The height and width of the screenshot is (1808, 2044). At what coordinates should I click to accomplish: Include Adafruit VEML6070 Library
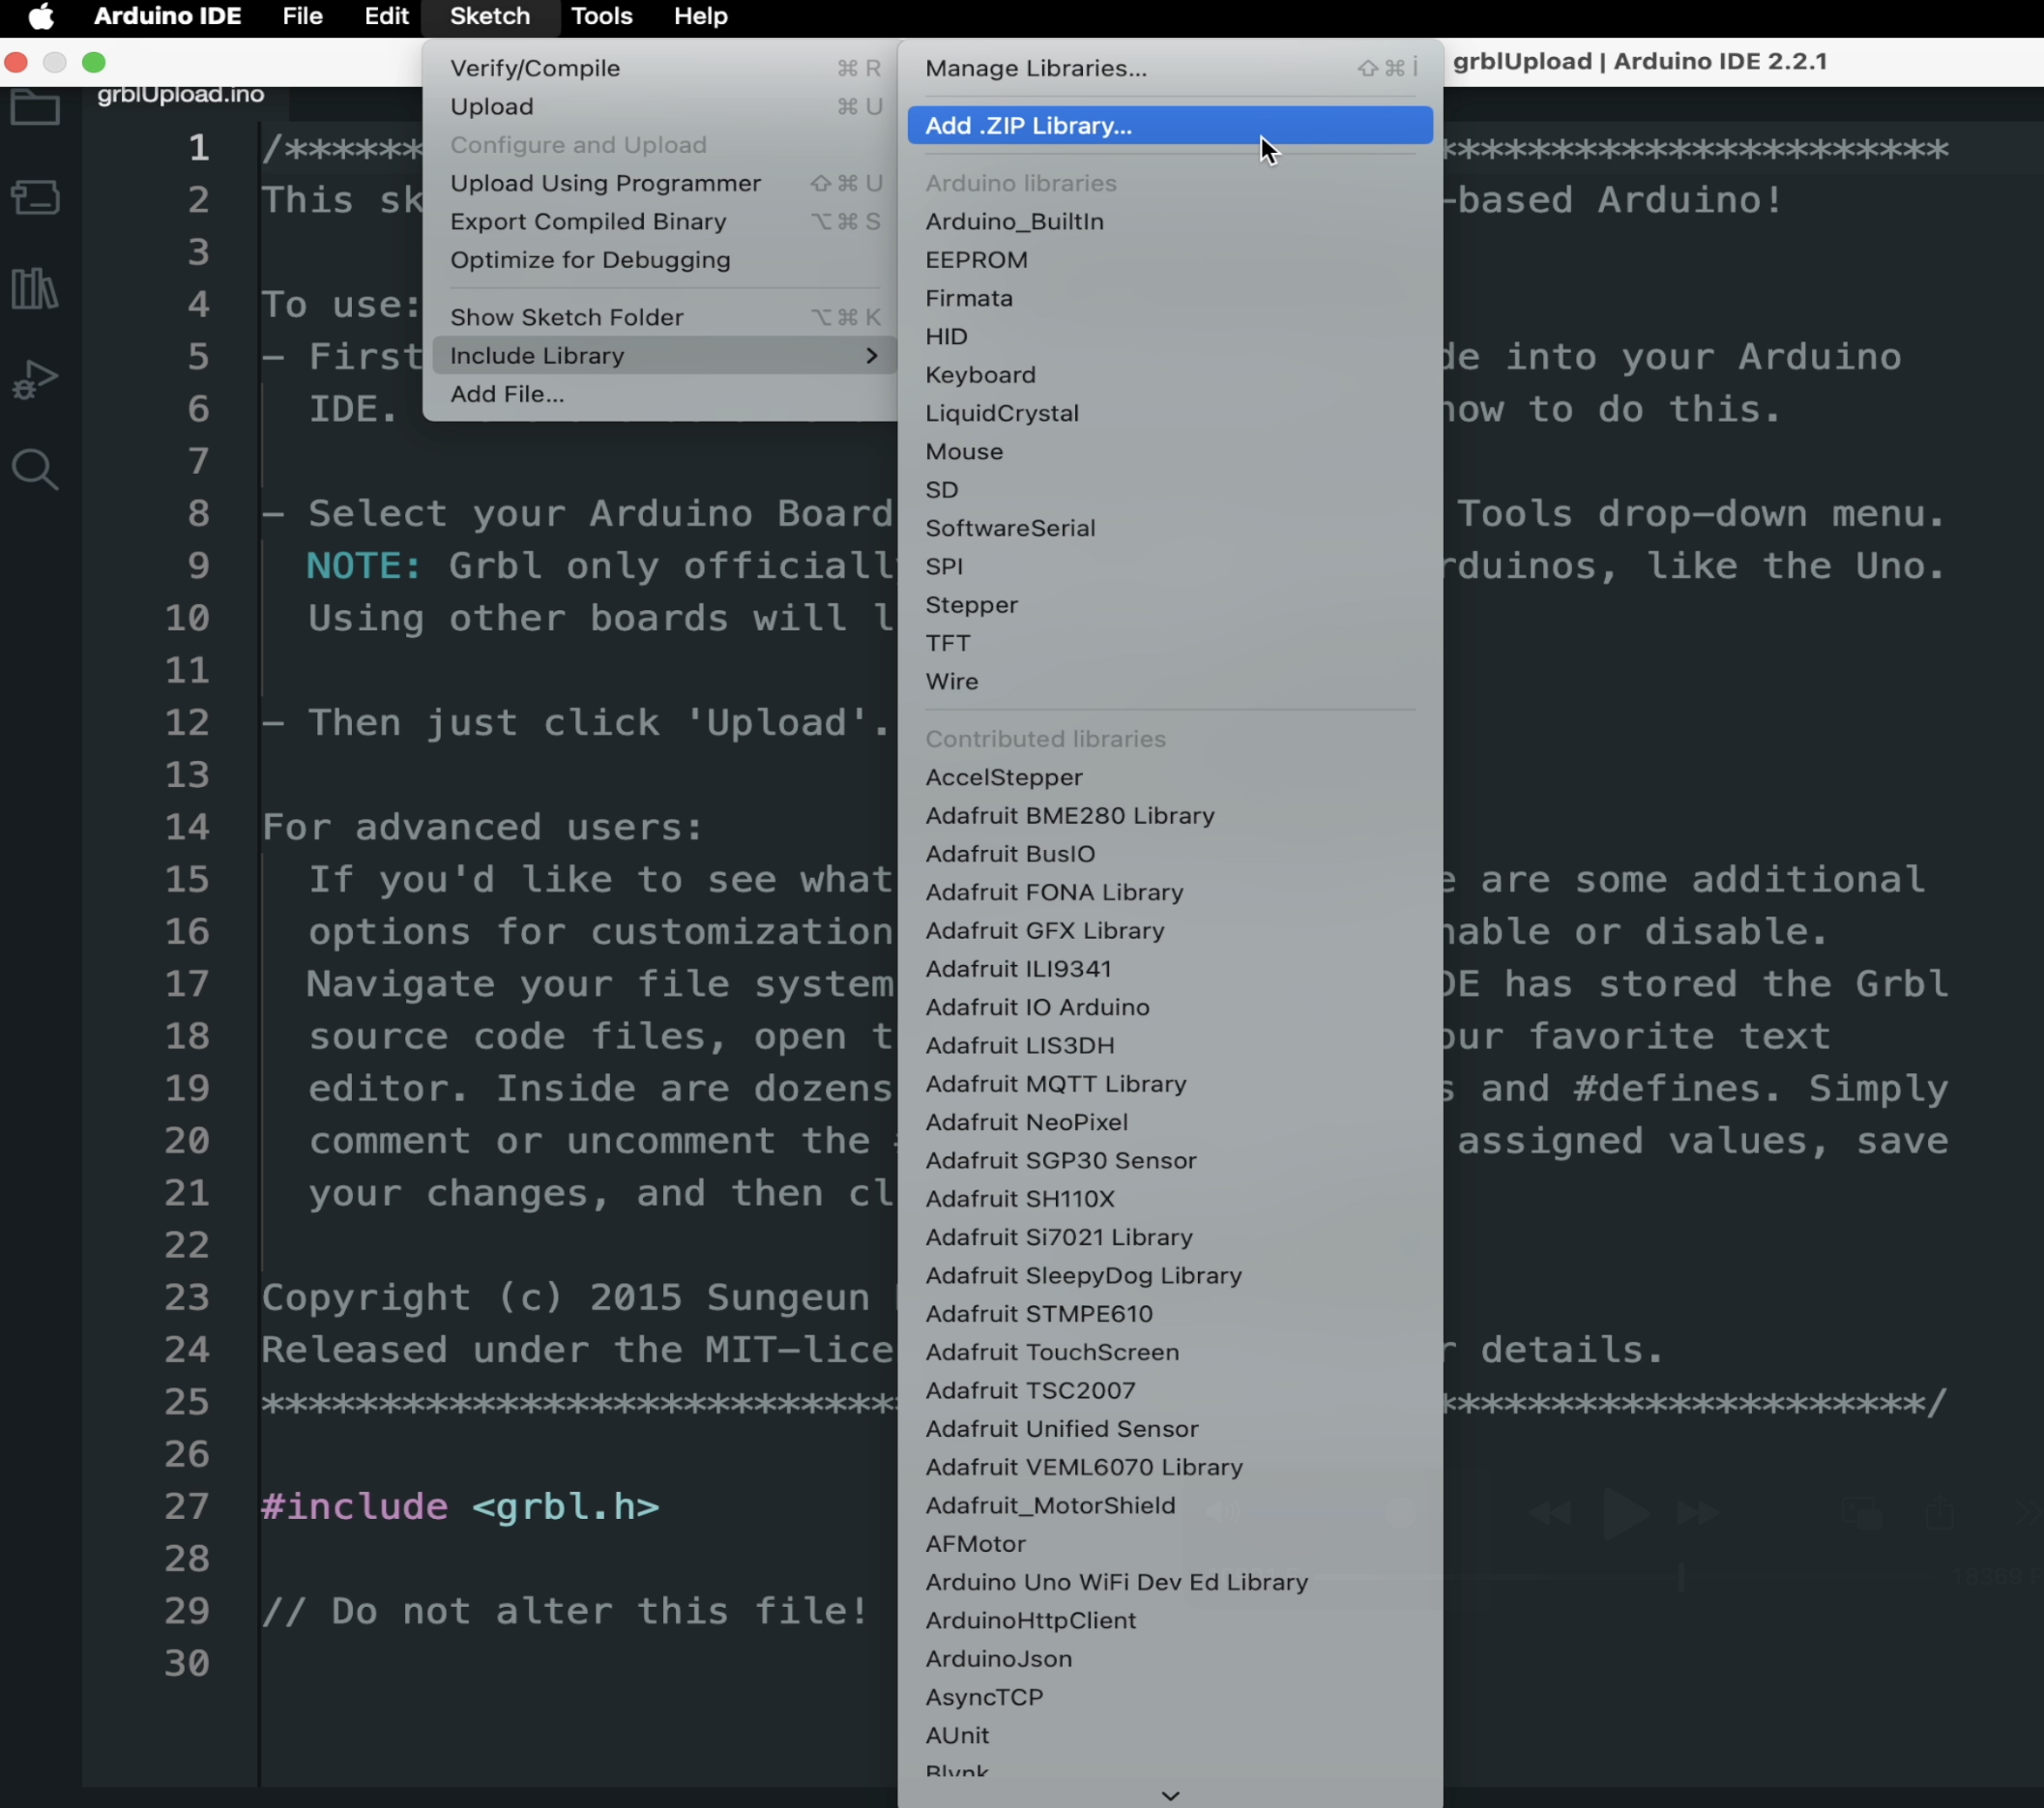pos(1170,1467)
